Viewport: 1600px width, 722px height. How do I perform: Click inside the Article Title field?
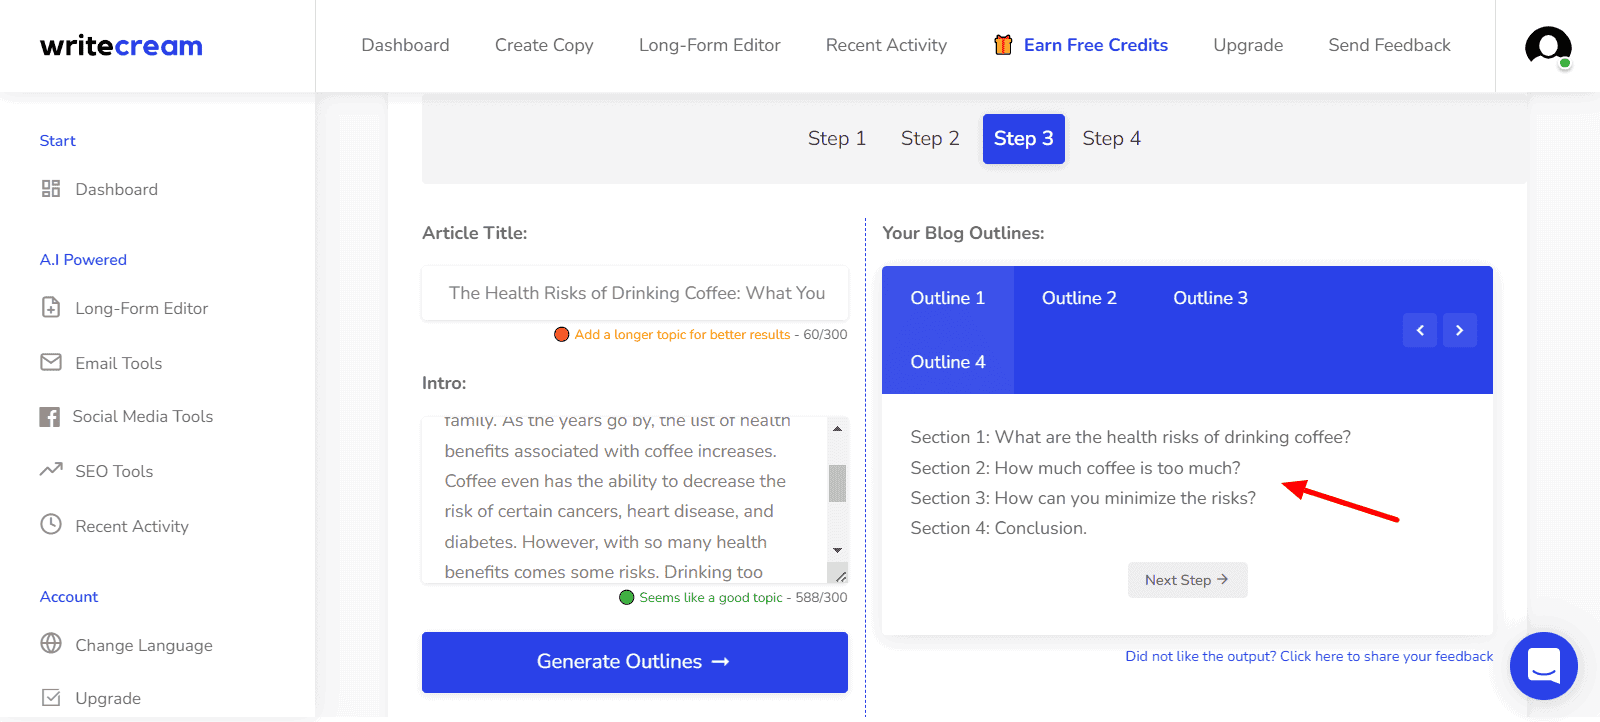coord(635,293)
